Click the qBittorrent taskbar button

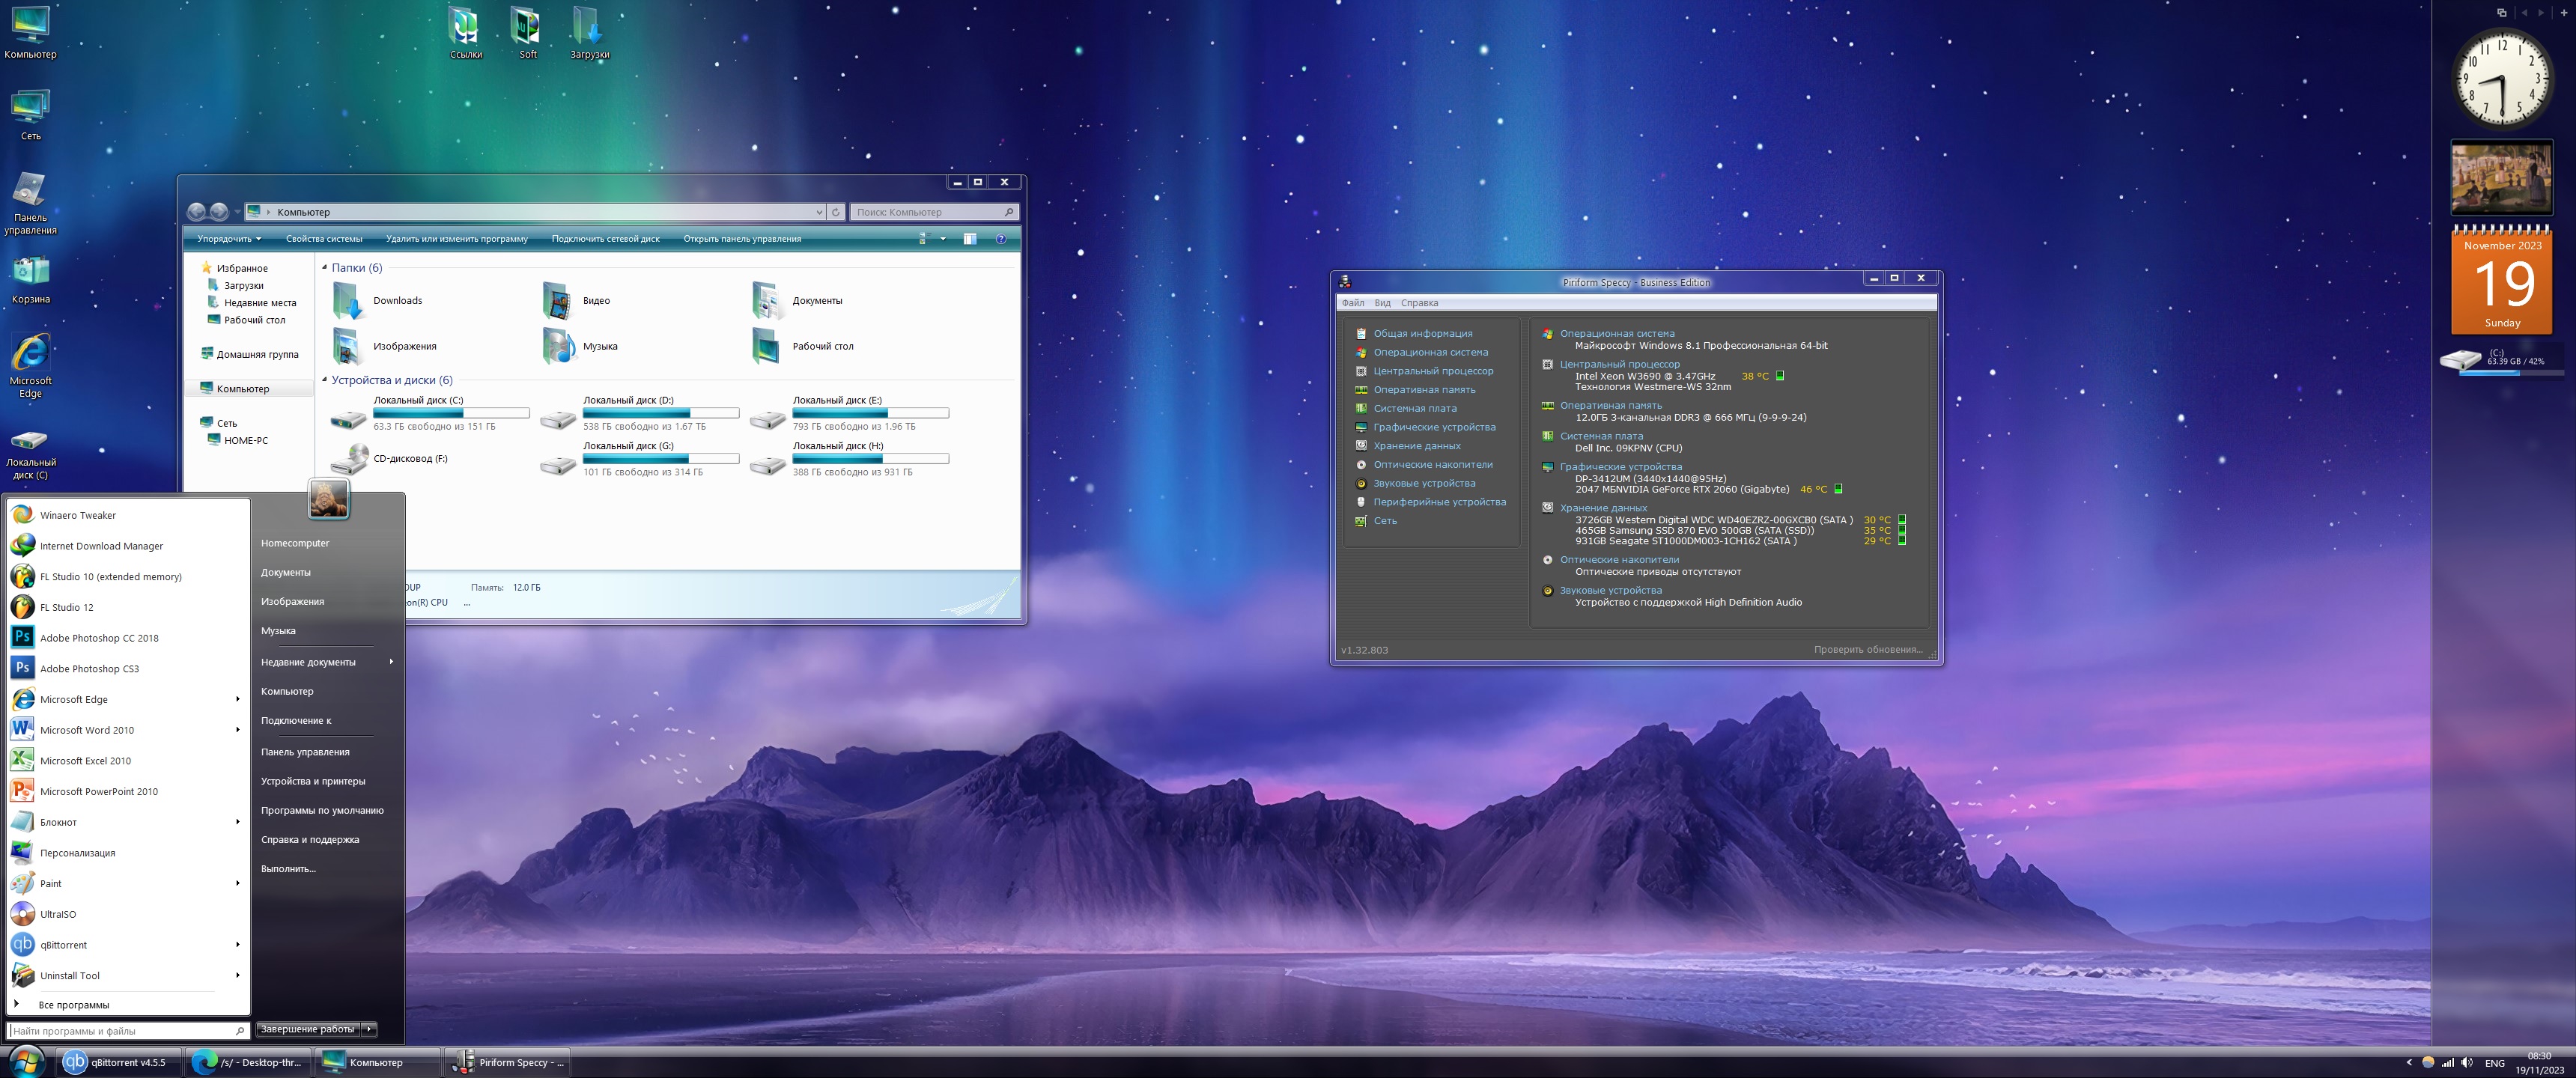click(118, 1062)
